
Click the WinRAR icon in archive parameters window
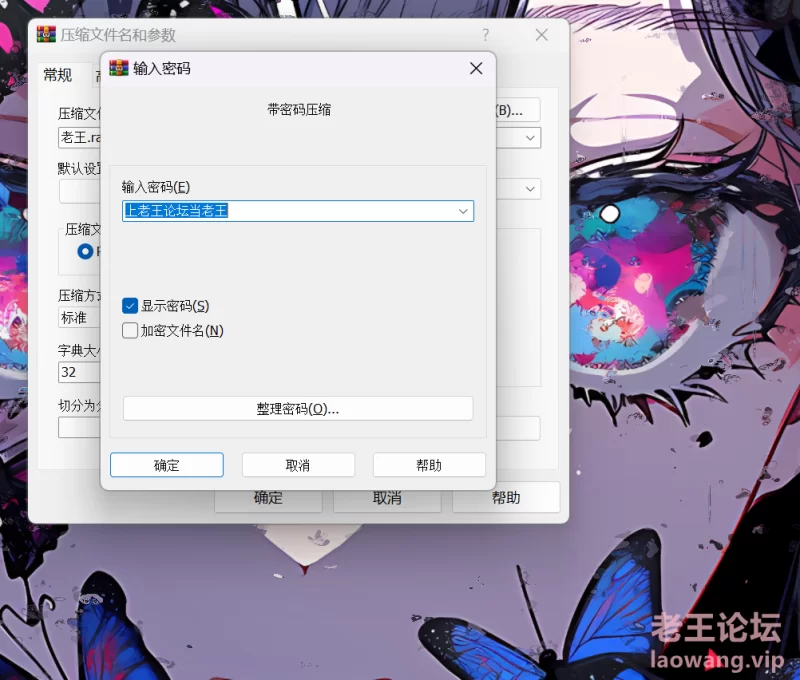46,34
